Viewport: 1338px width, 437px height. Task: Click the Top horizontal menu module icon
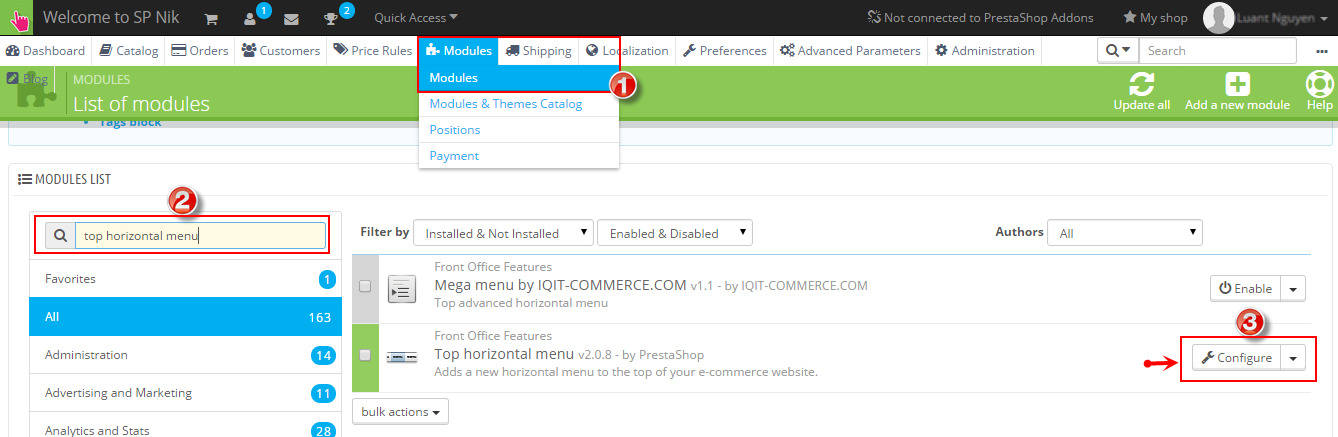click(x=402, y=357)
